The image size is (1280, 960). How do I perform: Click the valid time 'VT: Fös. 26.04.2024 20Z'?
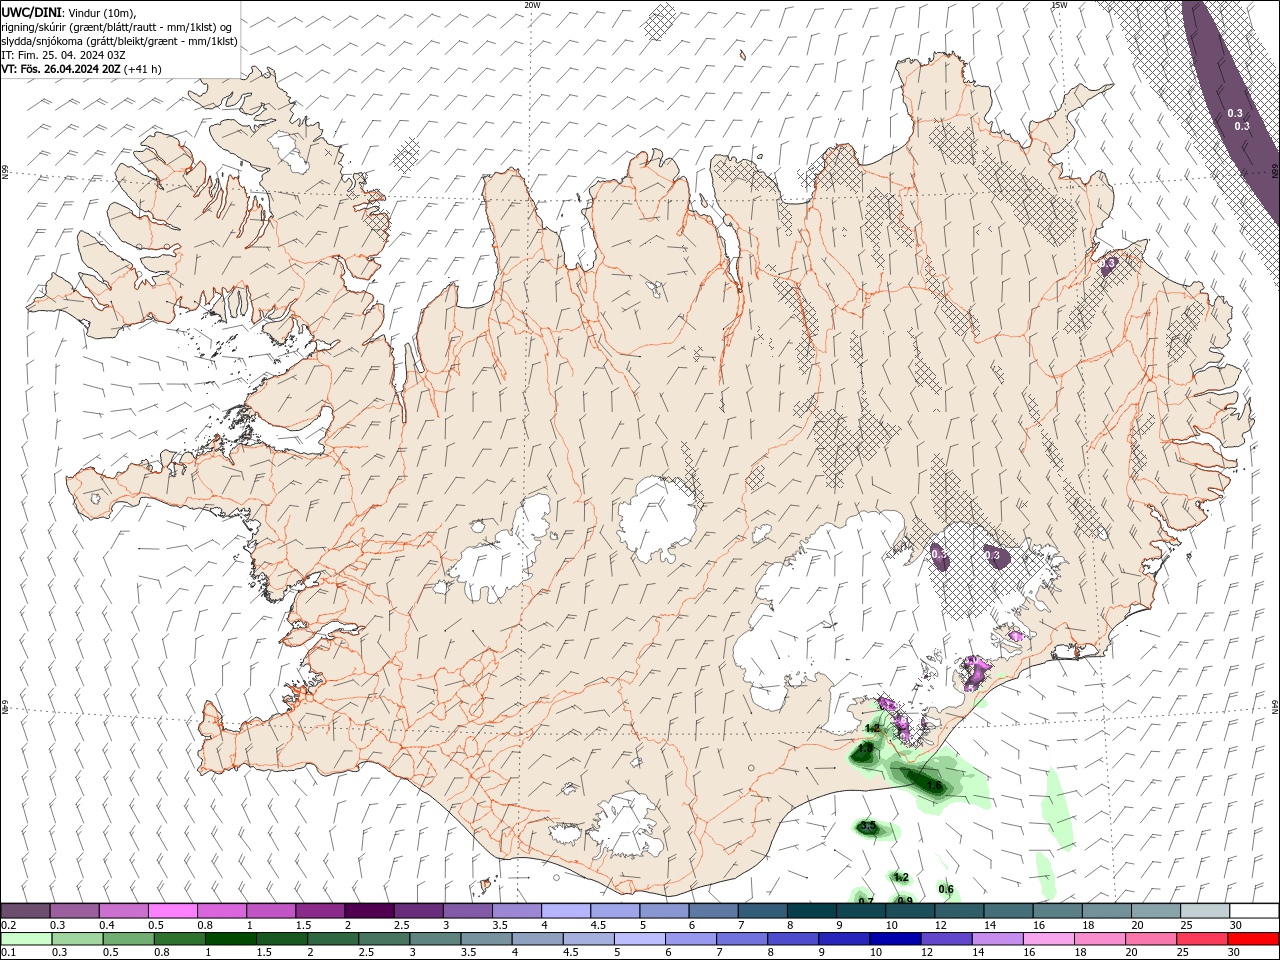62,69
